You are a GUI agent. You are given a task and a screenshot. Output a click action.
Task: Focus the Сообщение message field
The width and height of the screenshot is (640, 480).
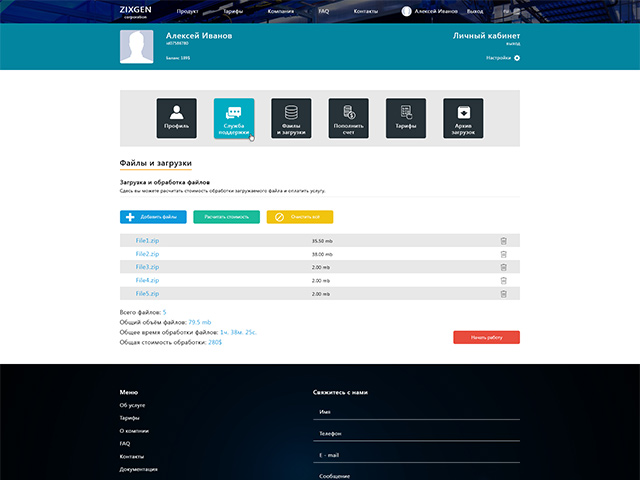point(416,476)
